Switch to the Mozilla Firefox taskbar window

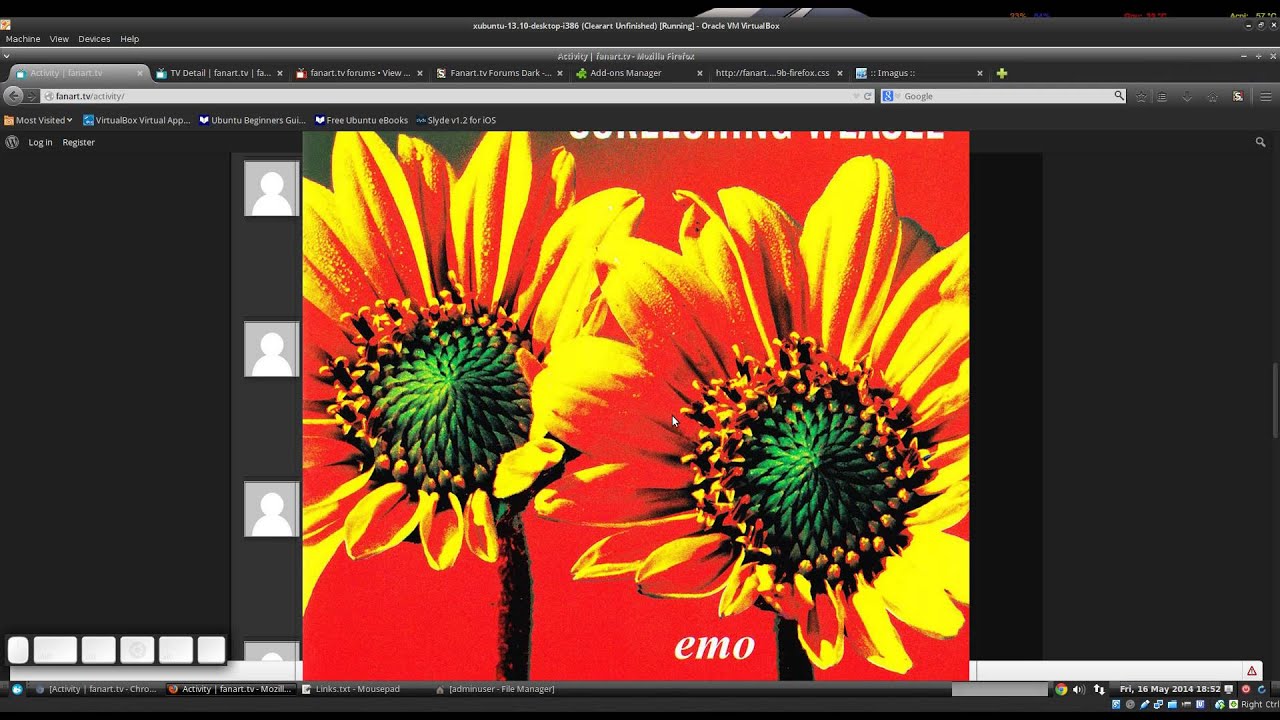[231, 689]
